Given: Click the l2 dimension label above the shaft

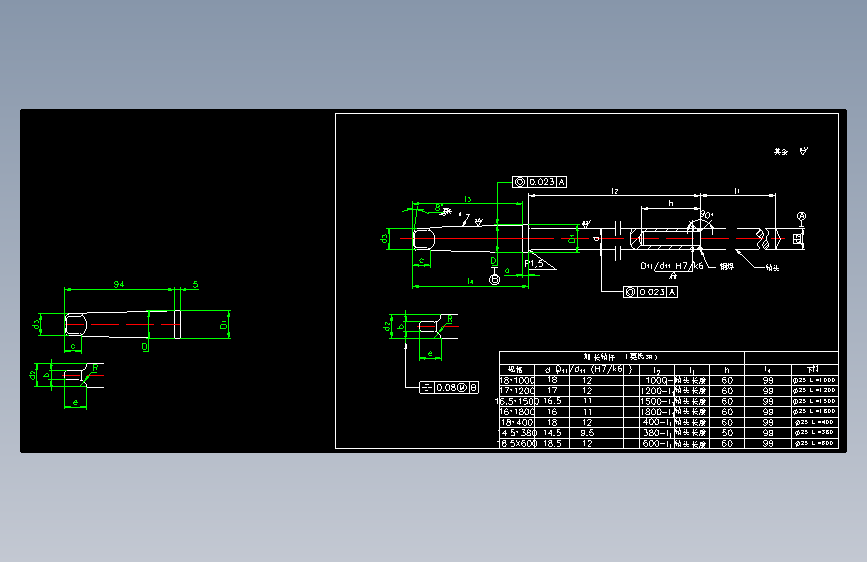Looking at the screenshot, I should coord(614,191).
